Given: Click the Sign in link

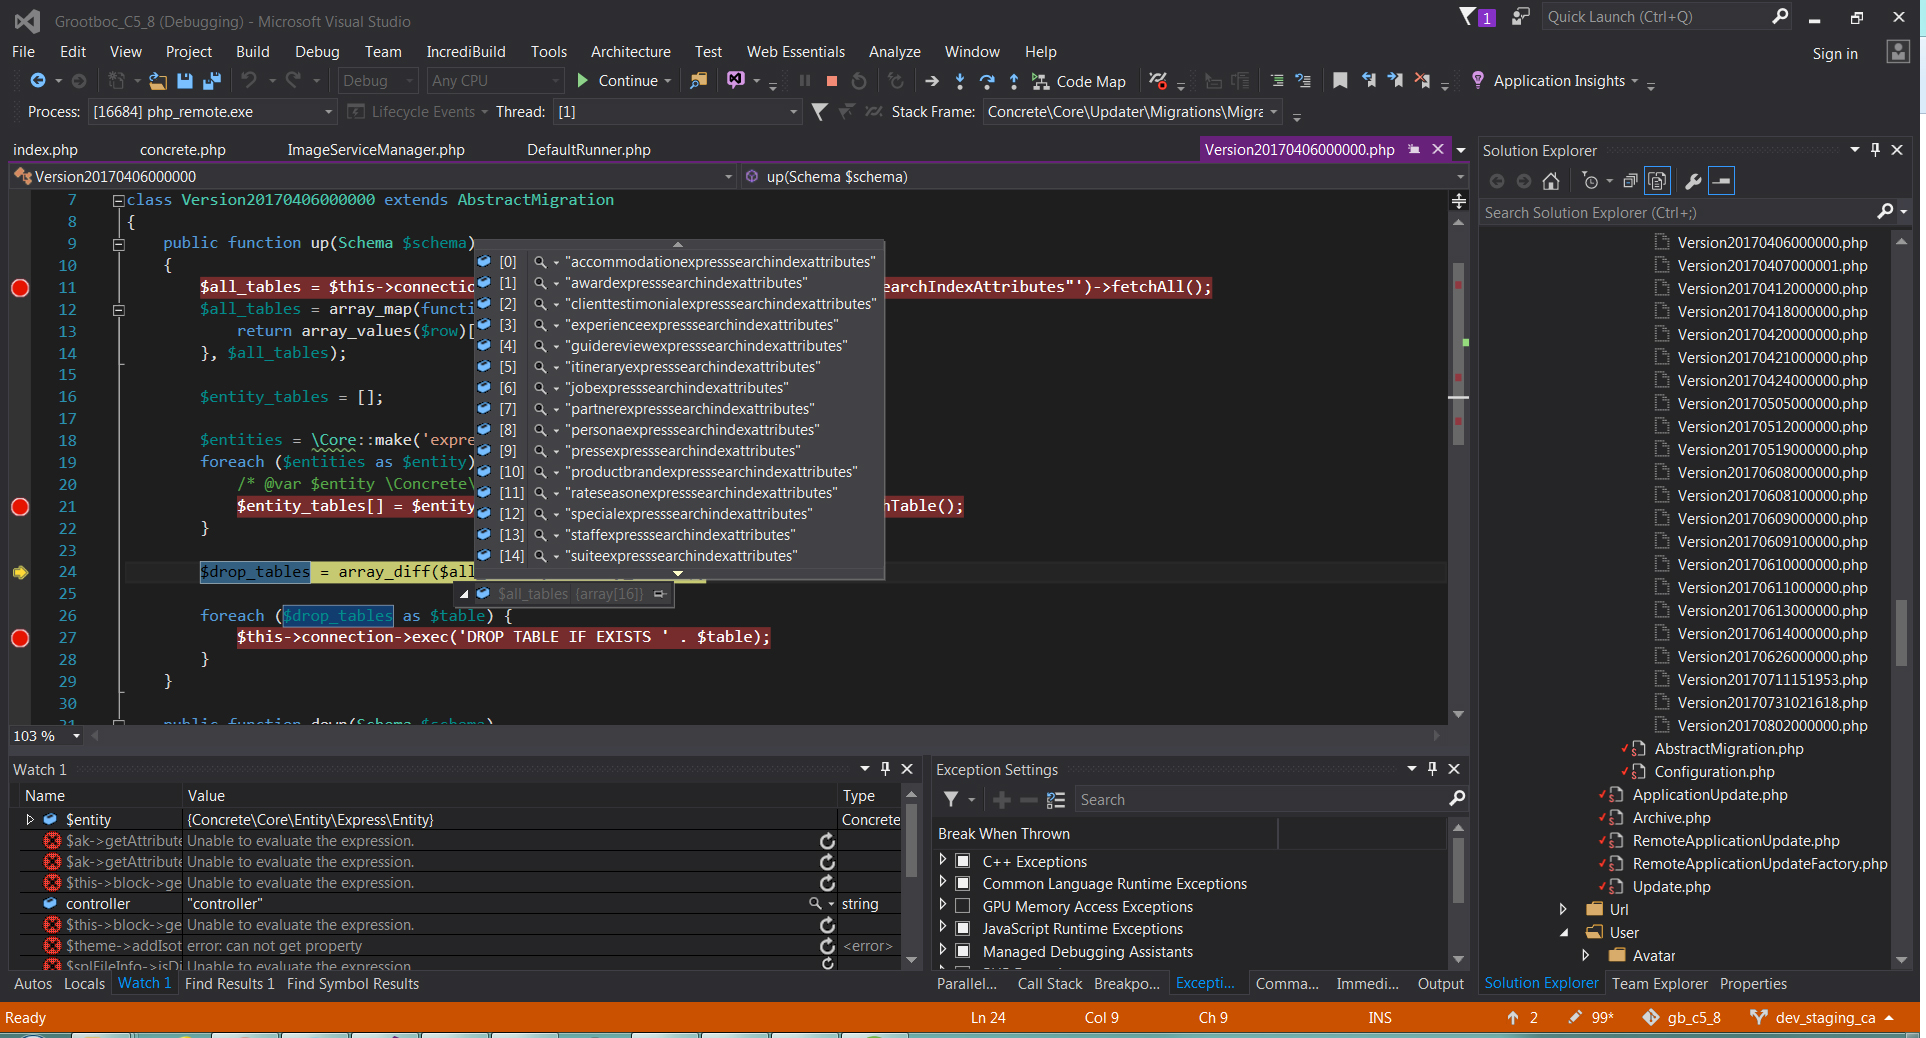Looking at the screenshot, I should tap(1834, 53).
